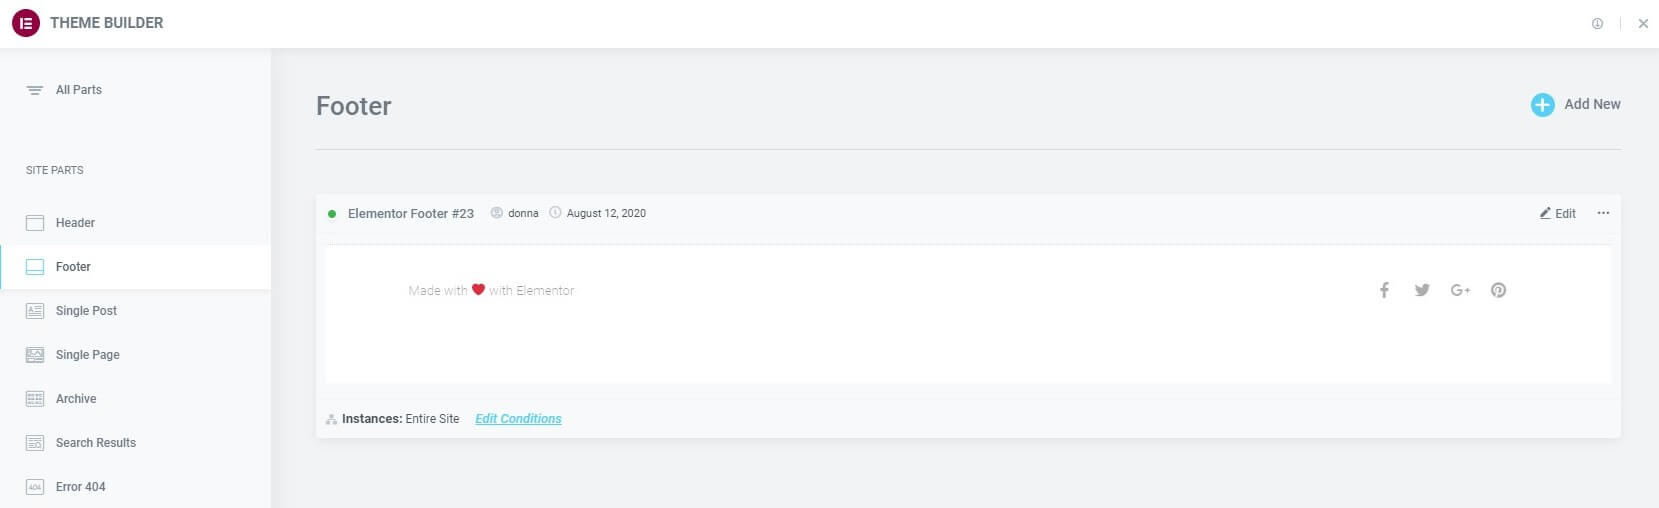Click the Facebook icon in footer preview
The height and width of the screenshot is (508, 1659).
1384,290
